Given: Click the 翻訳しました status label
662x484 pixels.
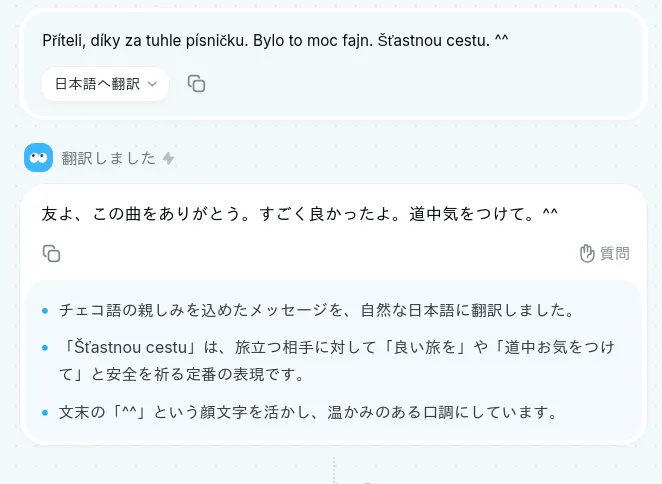Looking at the screenshot, I should [108, 158].
